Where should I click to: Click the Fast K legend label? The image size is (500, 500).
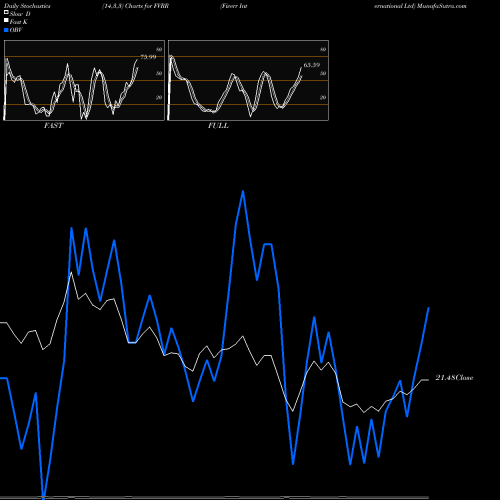19,22
